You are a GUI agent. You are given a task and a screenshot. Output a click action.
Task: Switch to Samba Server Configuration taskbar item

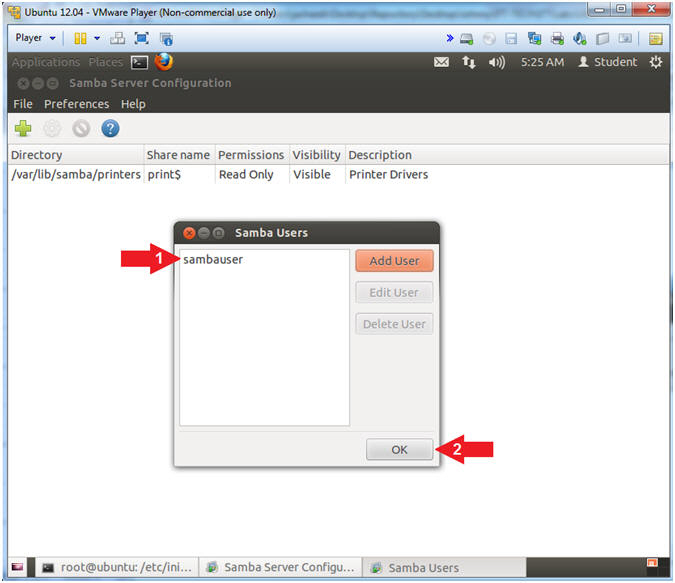(x=280, y=568)
